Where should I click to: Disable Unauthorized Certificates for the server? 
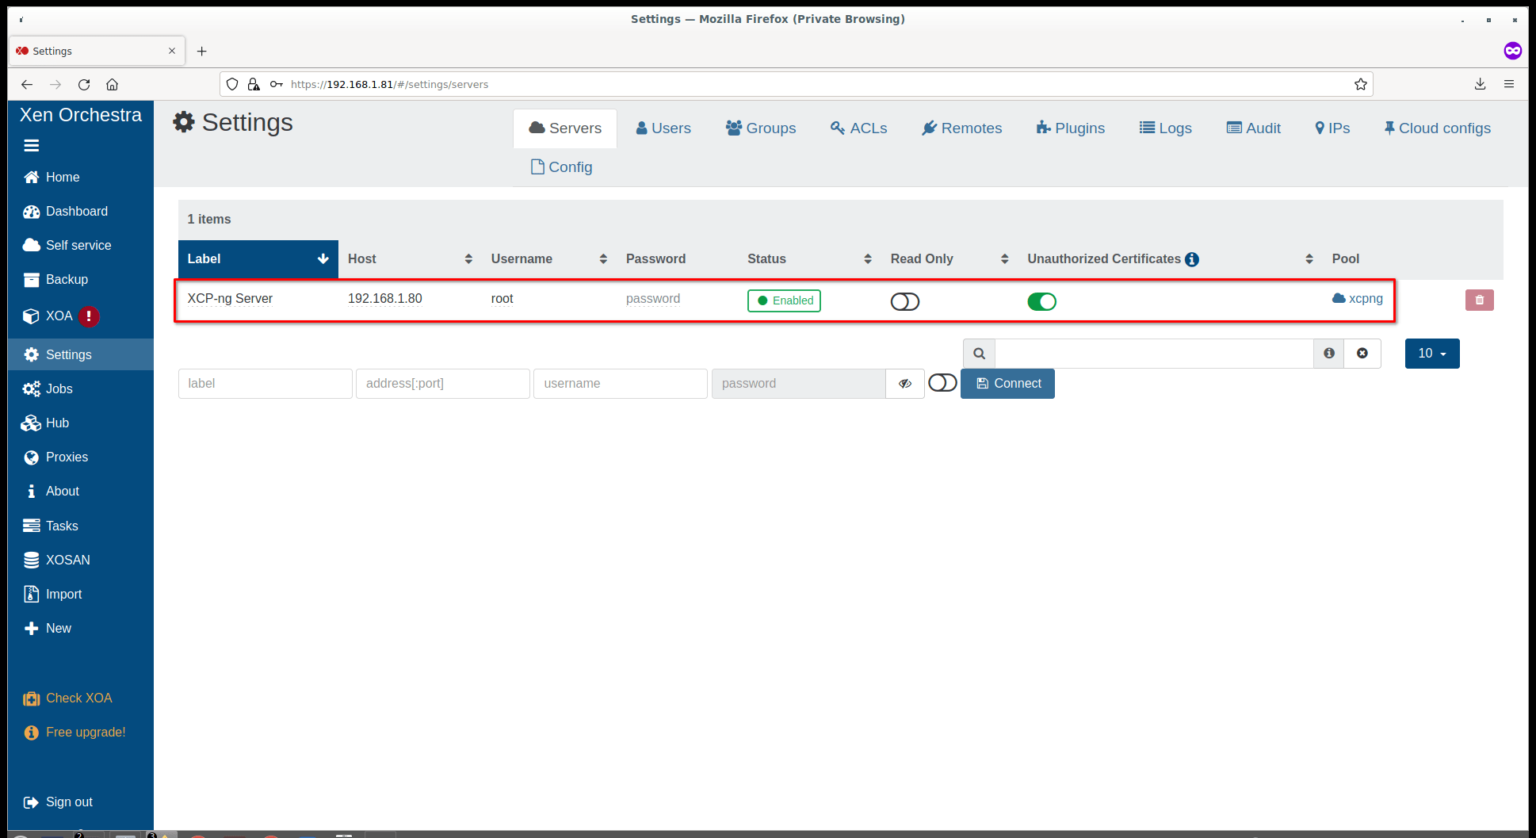point(1042,300)
